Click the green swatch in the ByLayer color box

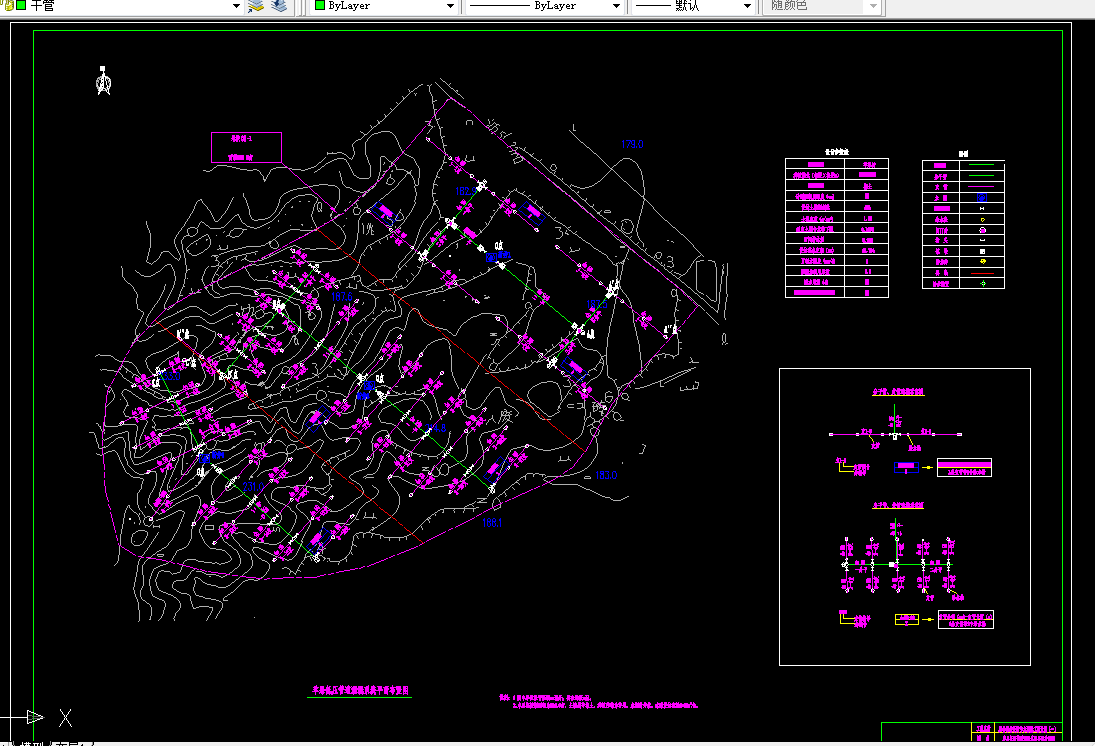[x=319, y=6]
